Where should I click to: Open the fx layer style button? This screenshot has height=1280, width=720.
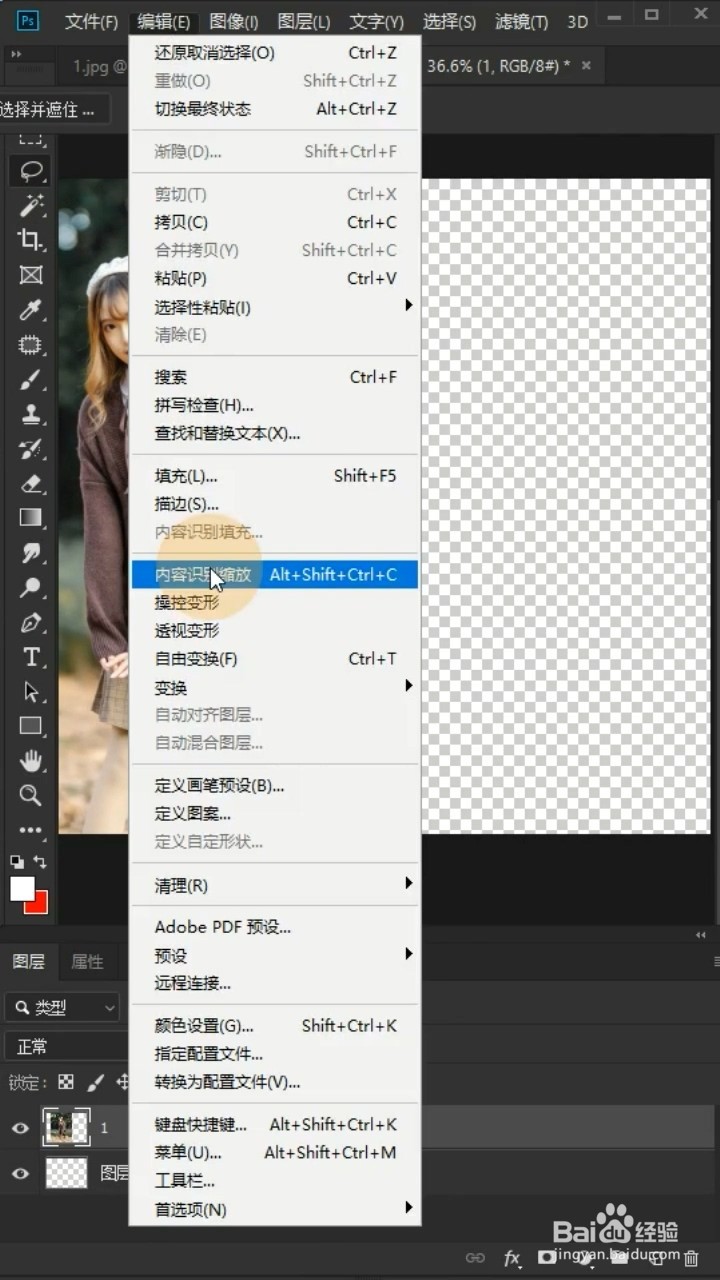tap(512, 1258)
